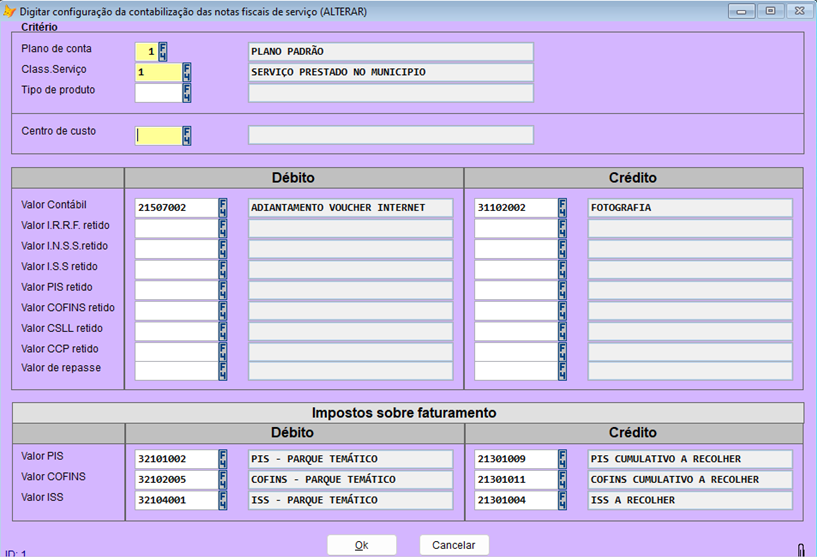This screenshot has height=557, width=817.
Task: Open F4 lookup for Class.Serviço field
Action: click(187, 72)
